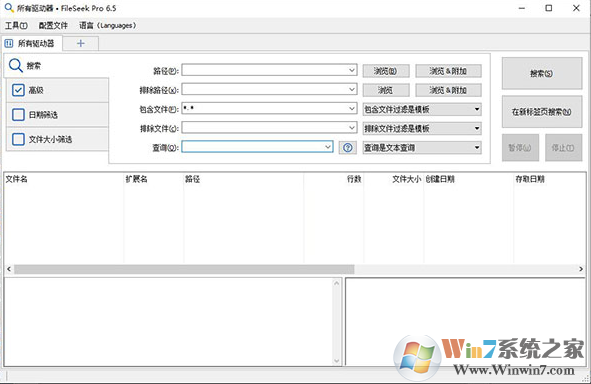591x384 pixels.
Task: Open 包含文件过滤是模板 dropdown
Action: point(422,109)
